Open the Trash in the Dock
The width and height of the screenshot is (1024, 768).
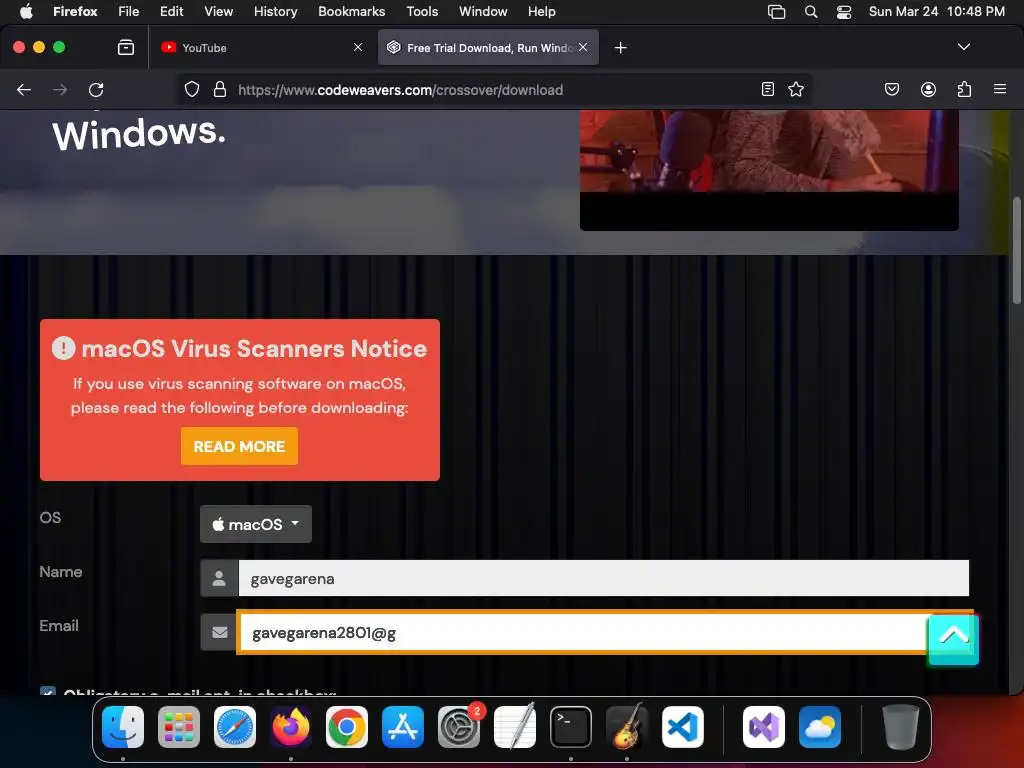[x=901, y=727]
